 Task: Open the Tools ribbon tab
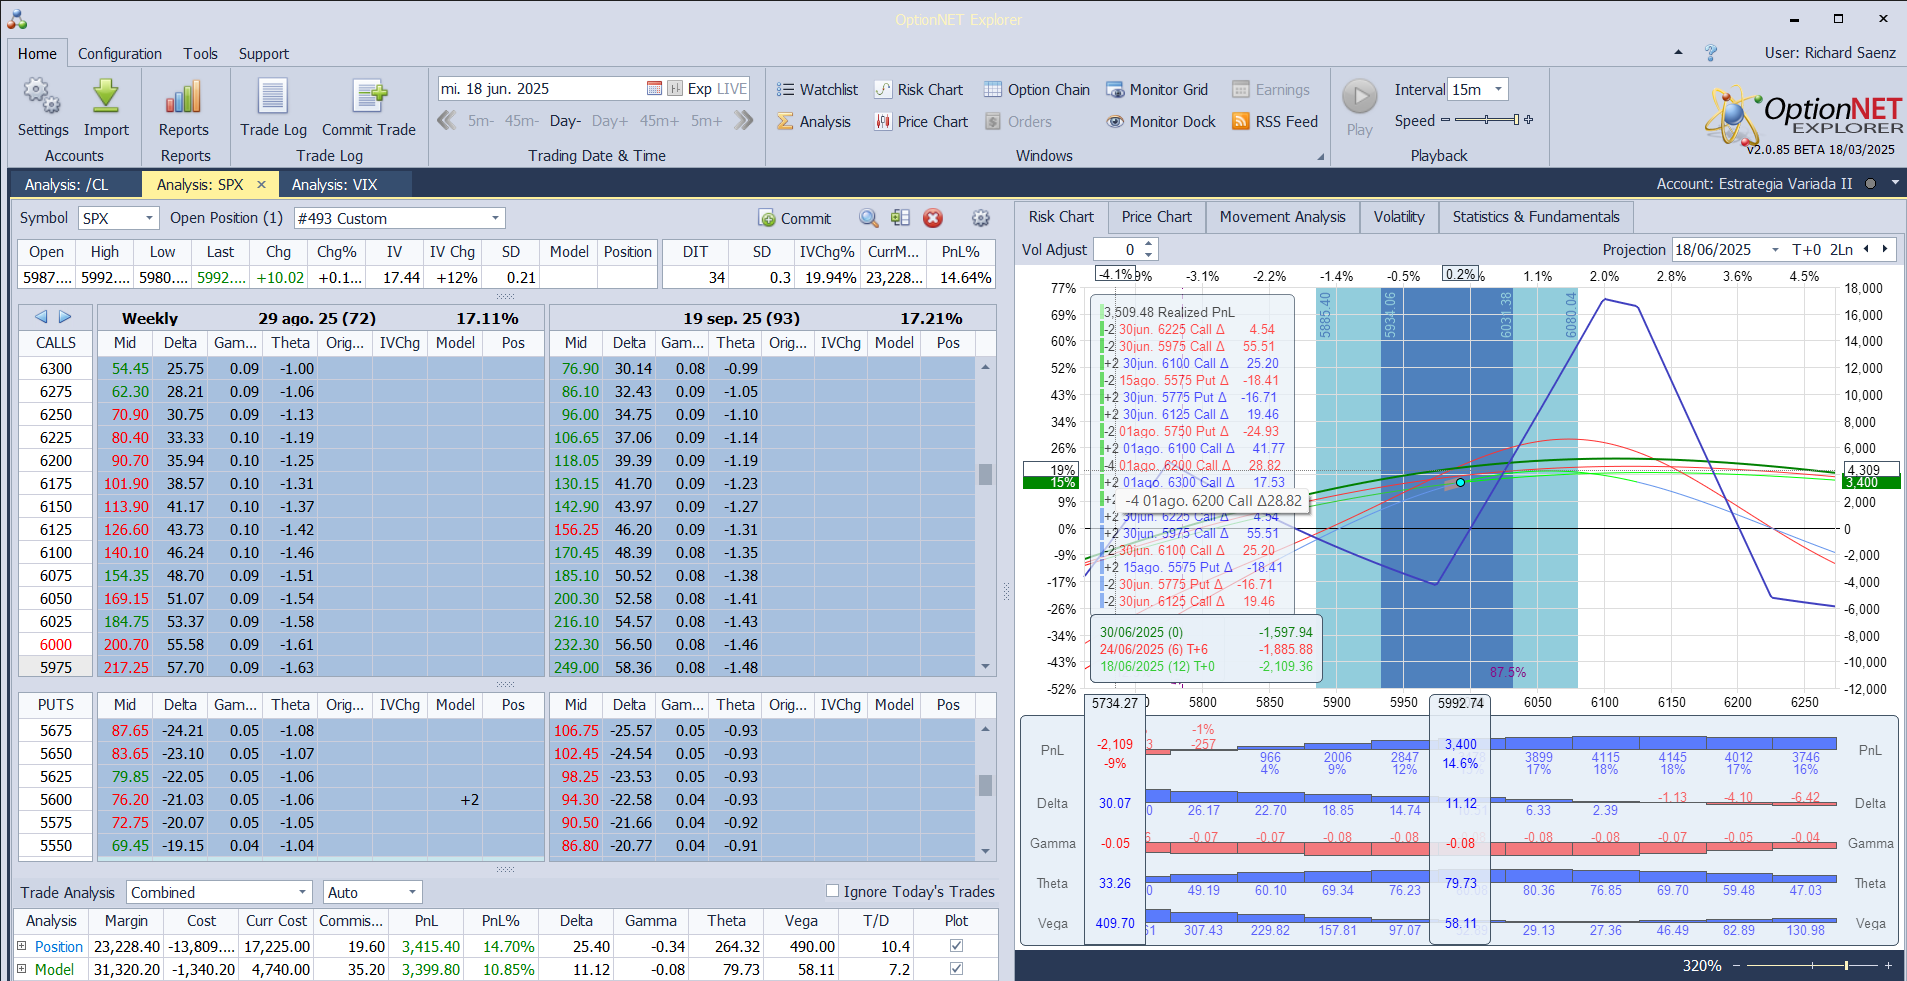tap(200, 54)
